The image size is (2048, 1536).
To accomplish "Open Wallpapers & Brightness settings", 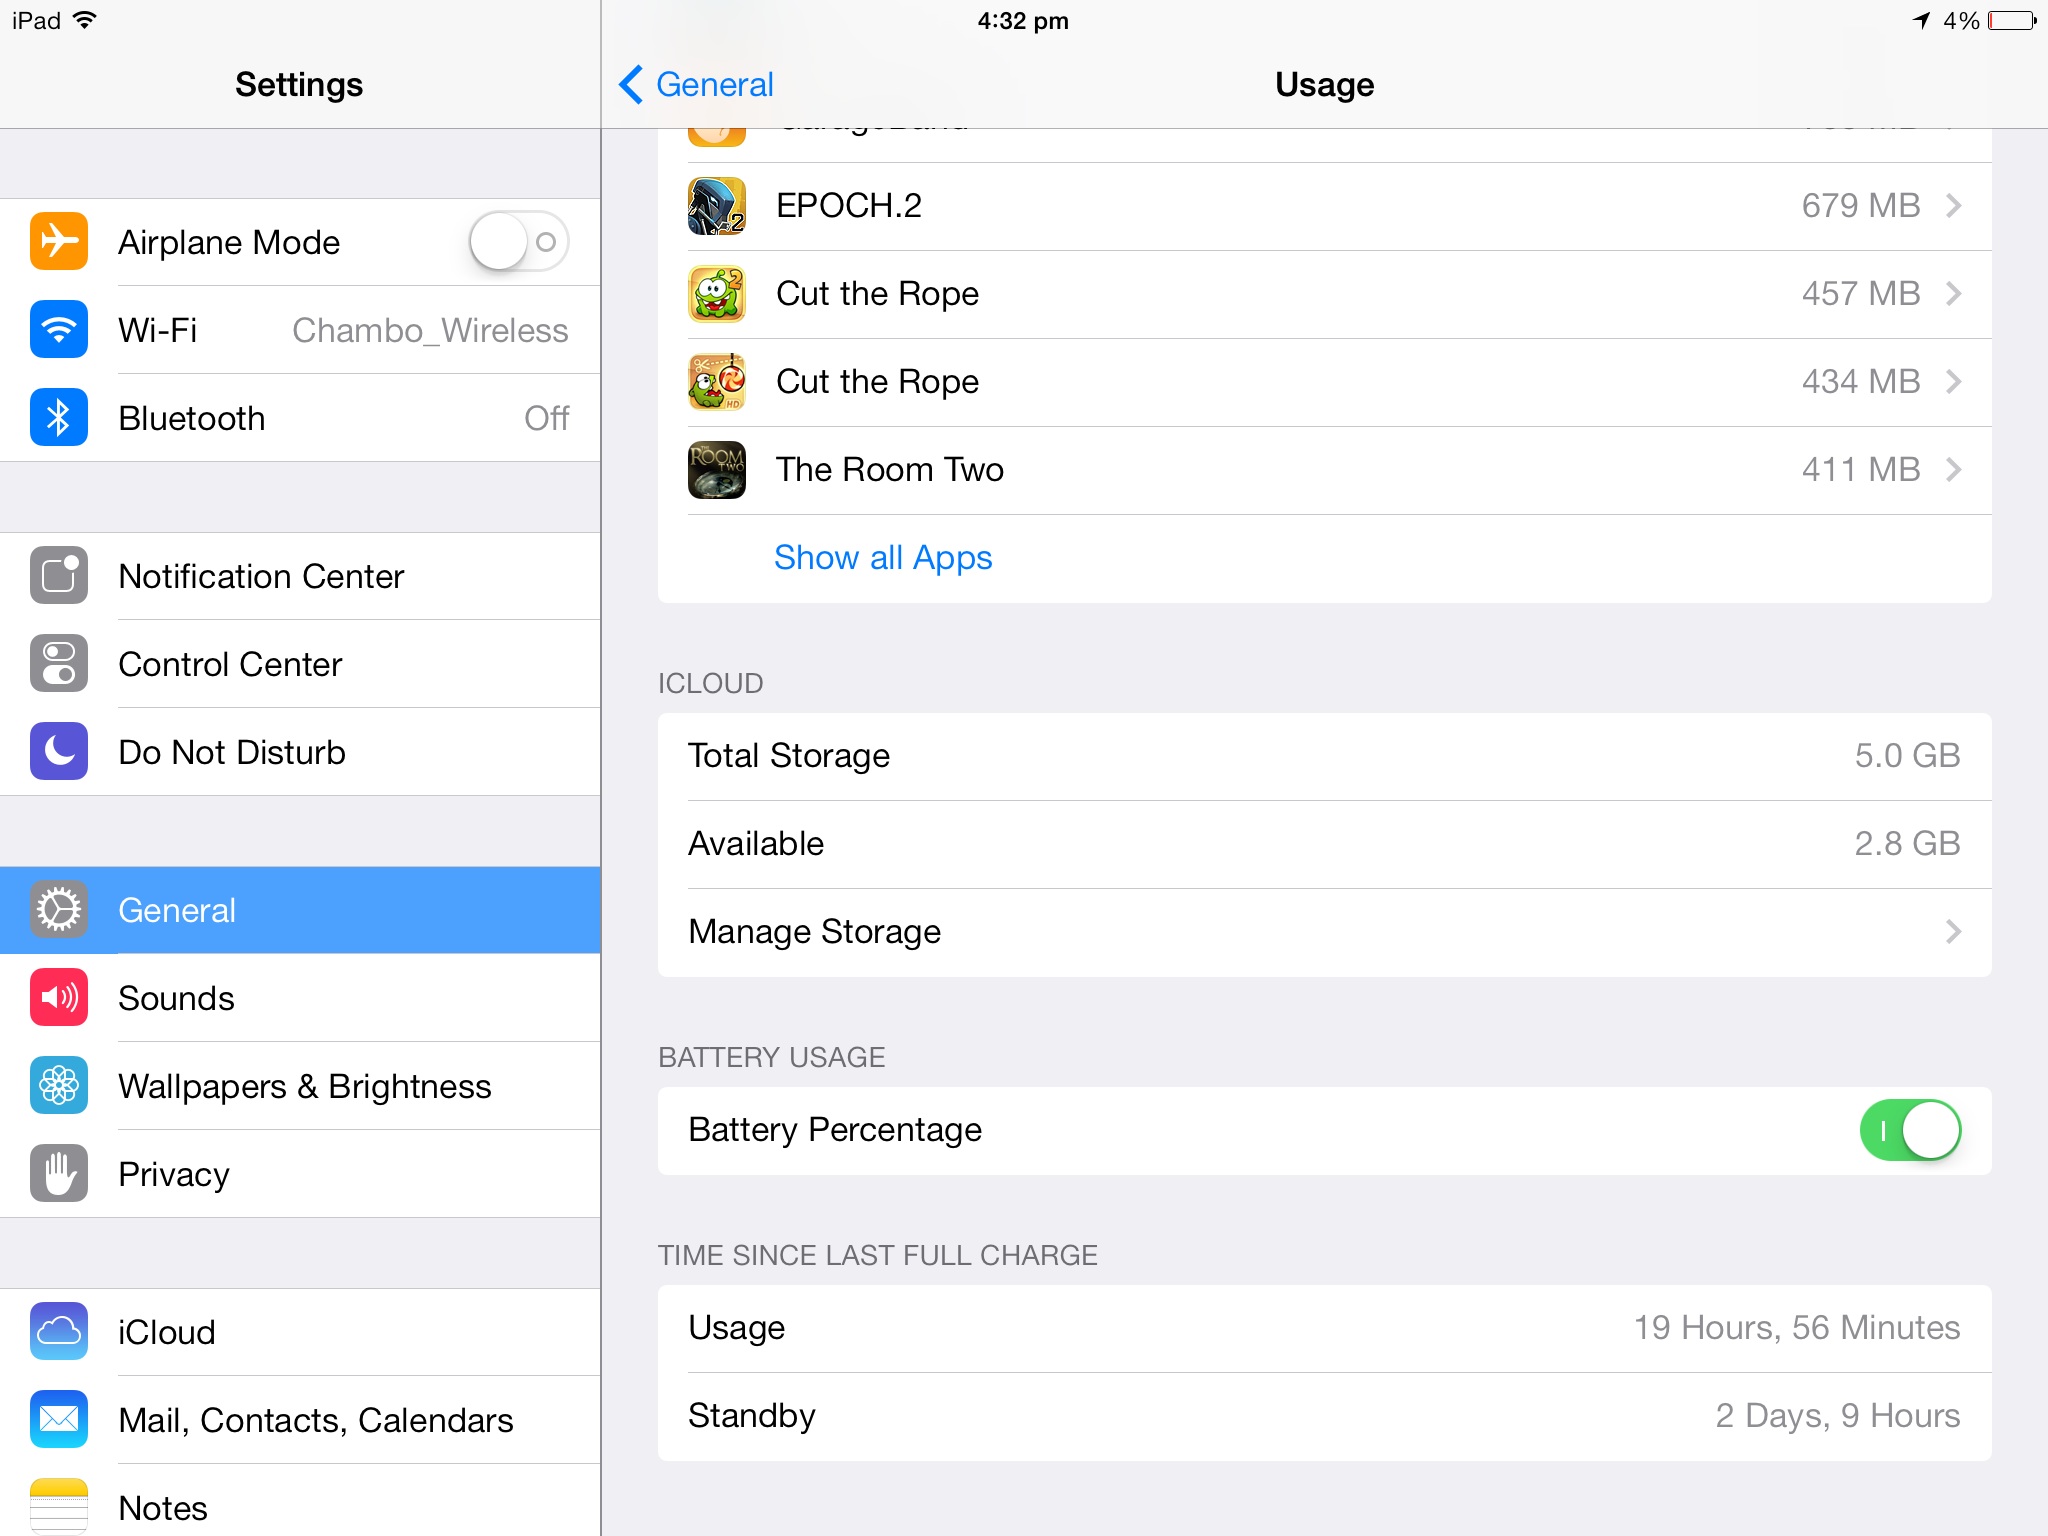I will [305, 1086].
